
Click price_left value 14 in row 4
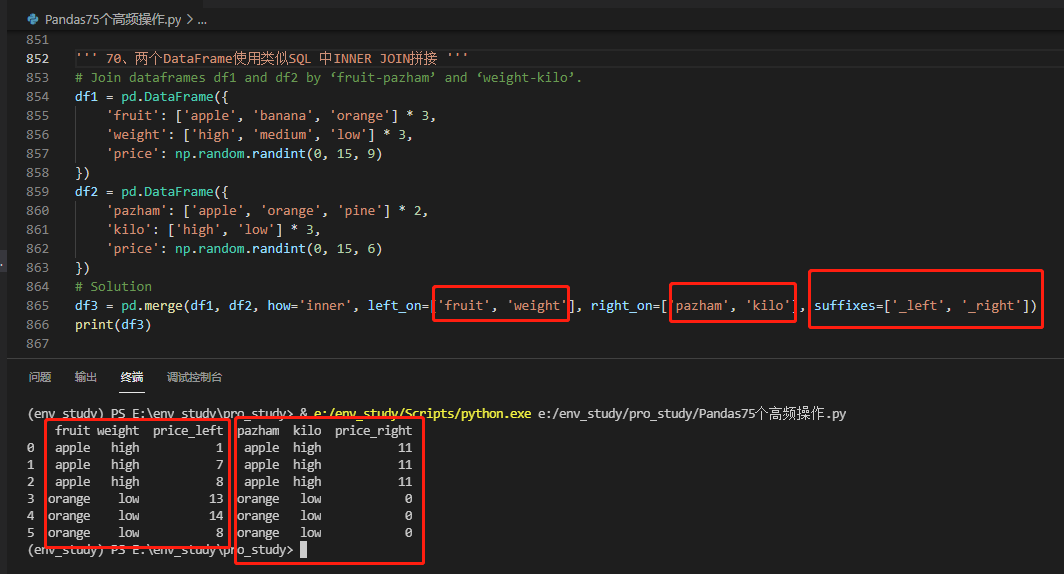[216, 516]
